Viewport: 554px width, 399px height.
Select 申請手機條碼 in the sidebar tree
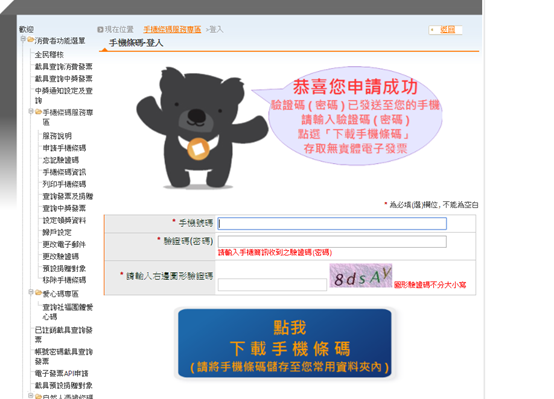tap(64, 148)
